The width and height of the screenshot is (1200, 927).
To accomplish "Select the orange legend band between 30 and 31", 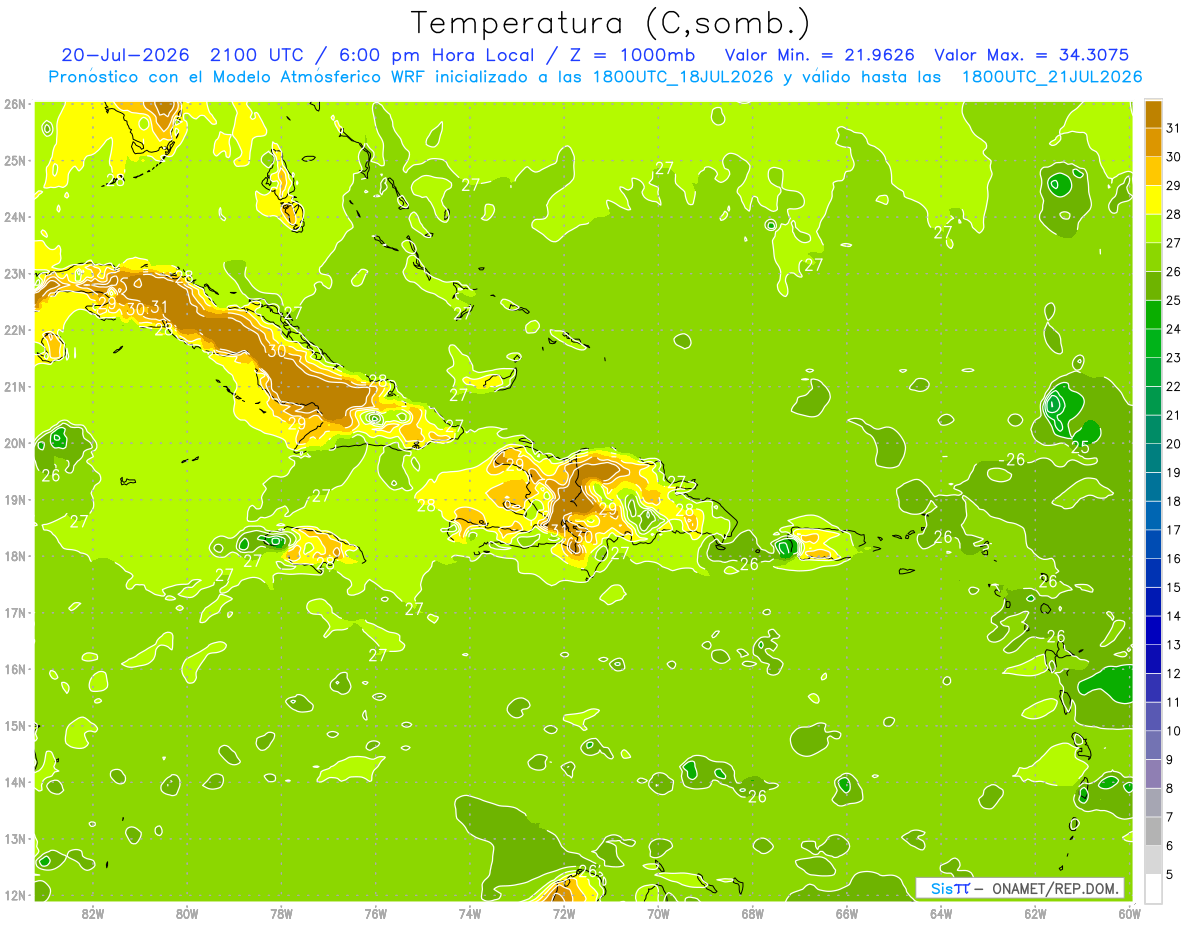I will 1153,141.
